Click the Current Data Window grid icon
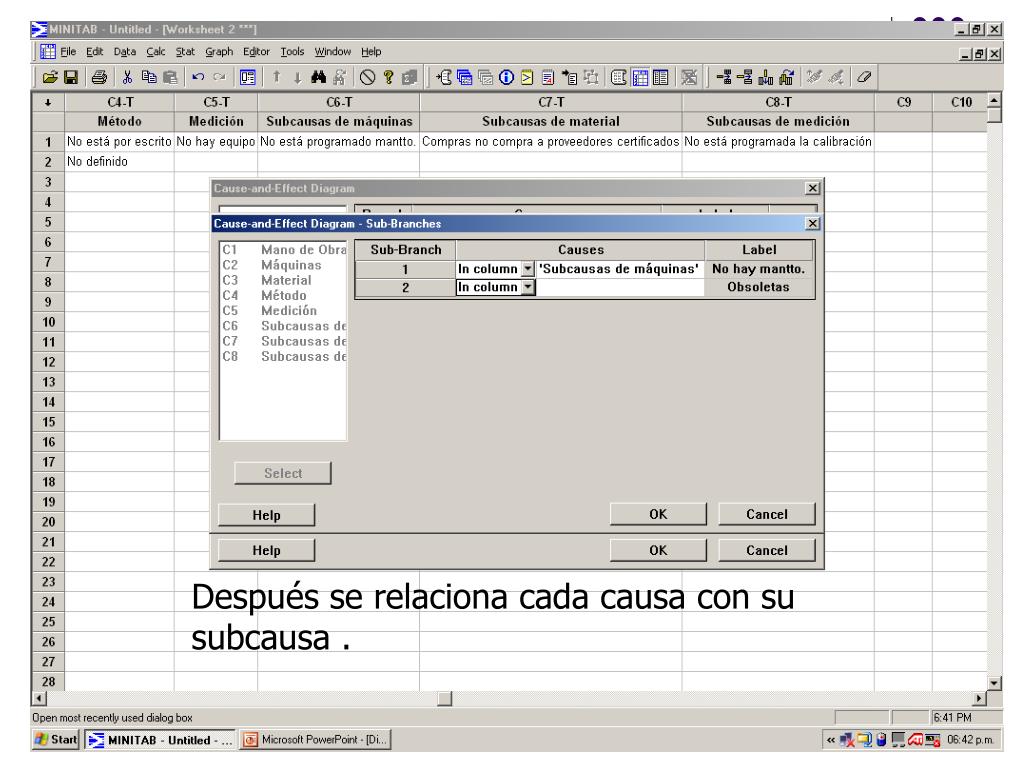Image resolution: width=1024 pixels, height=768 pixels. [640, 78]
